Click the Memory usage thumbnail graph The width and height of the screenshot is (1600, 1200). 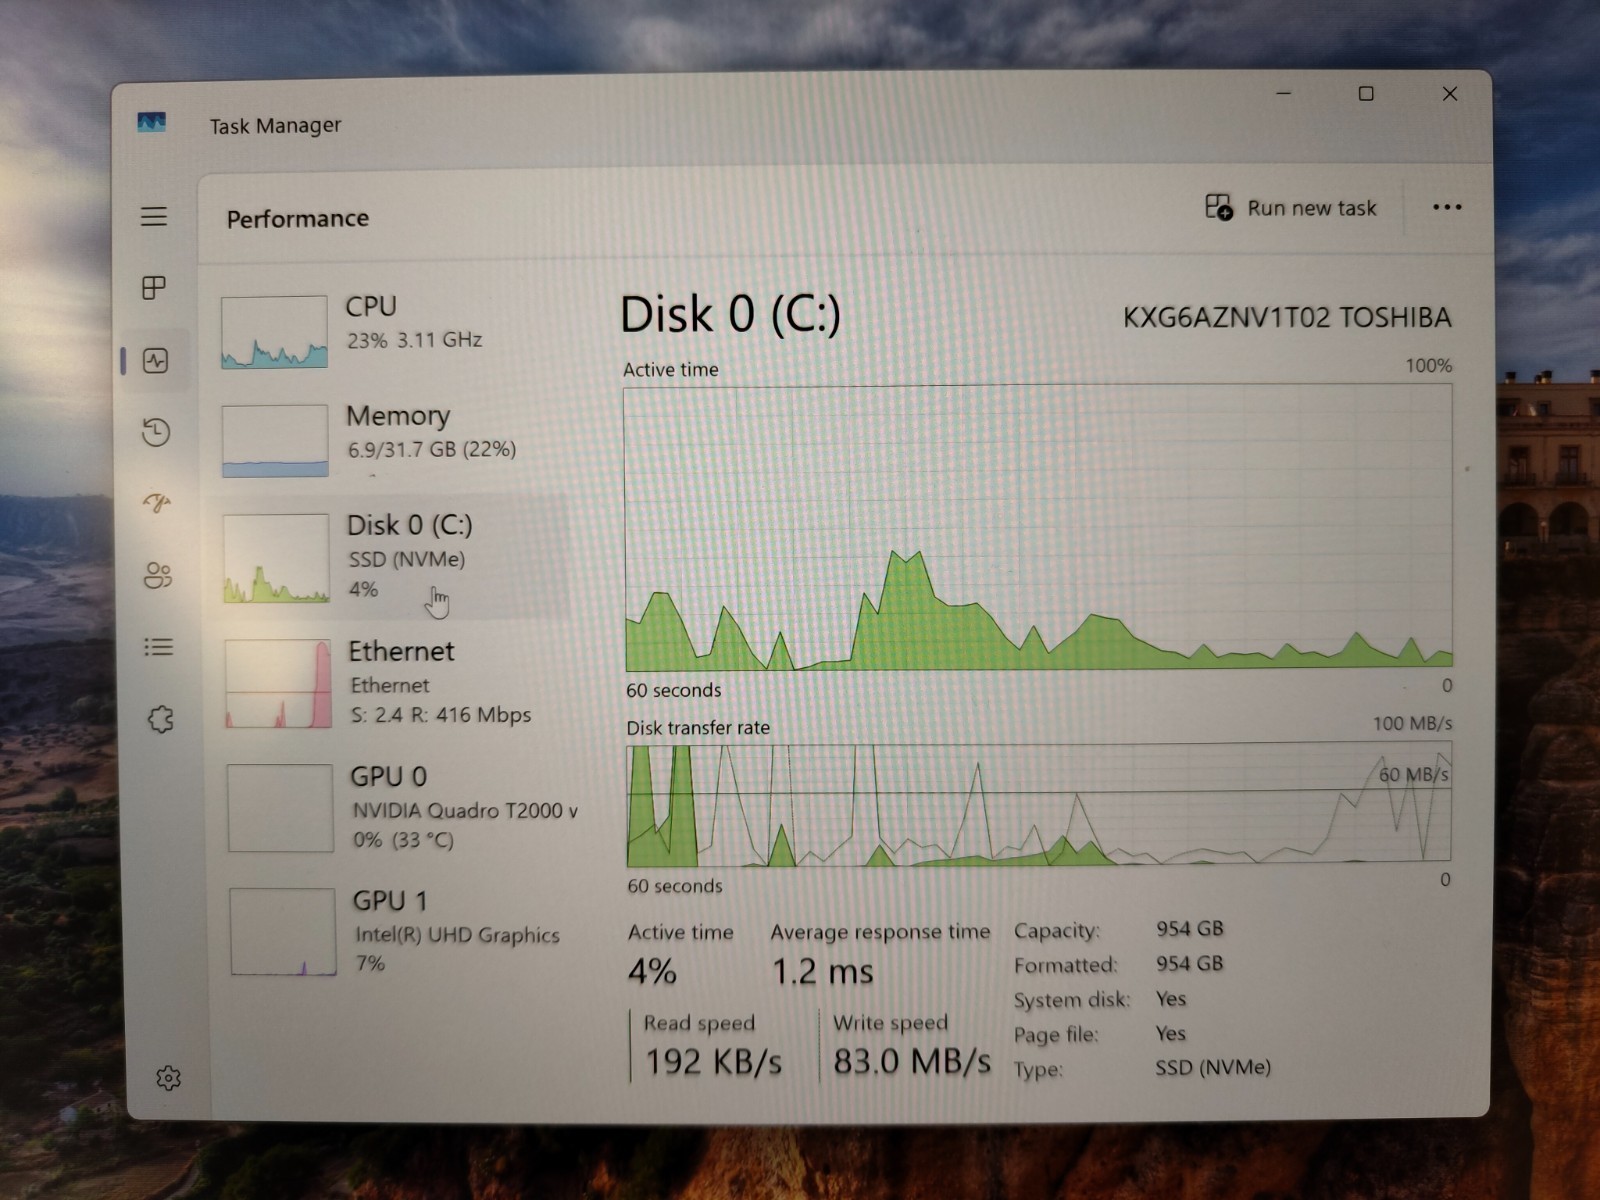(275, 440)
